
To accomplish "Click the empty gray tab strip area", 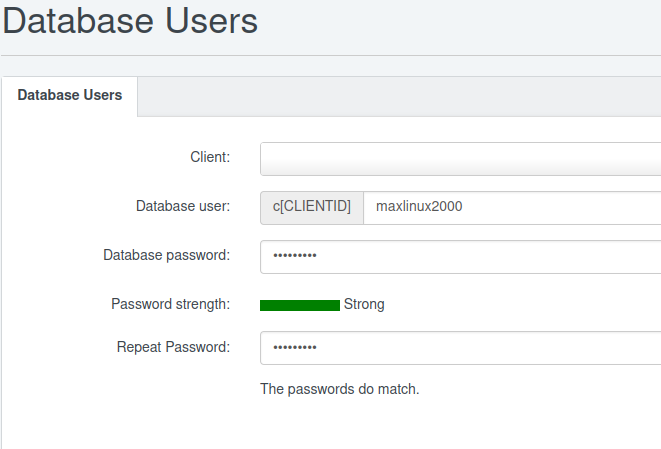I will pos(399,97).
